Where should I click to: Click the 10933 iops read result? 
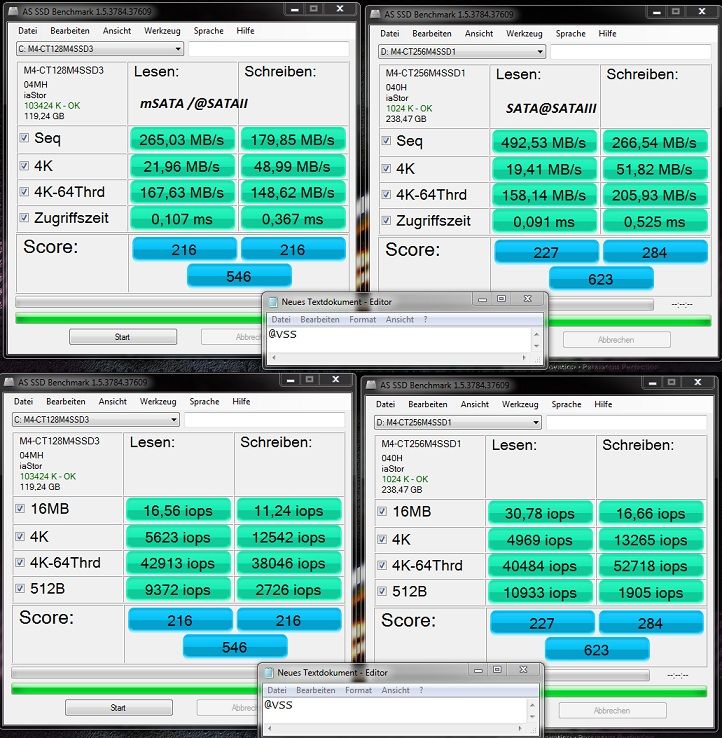coord(540,593)
